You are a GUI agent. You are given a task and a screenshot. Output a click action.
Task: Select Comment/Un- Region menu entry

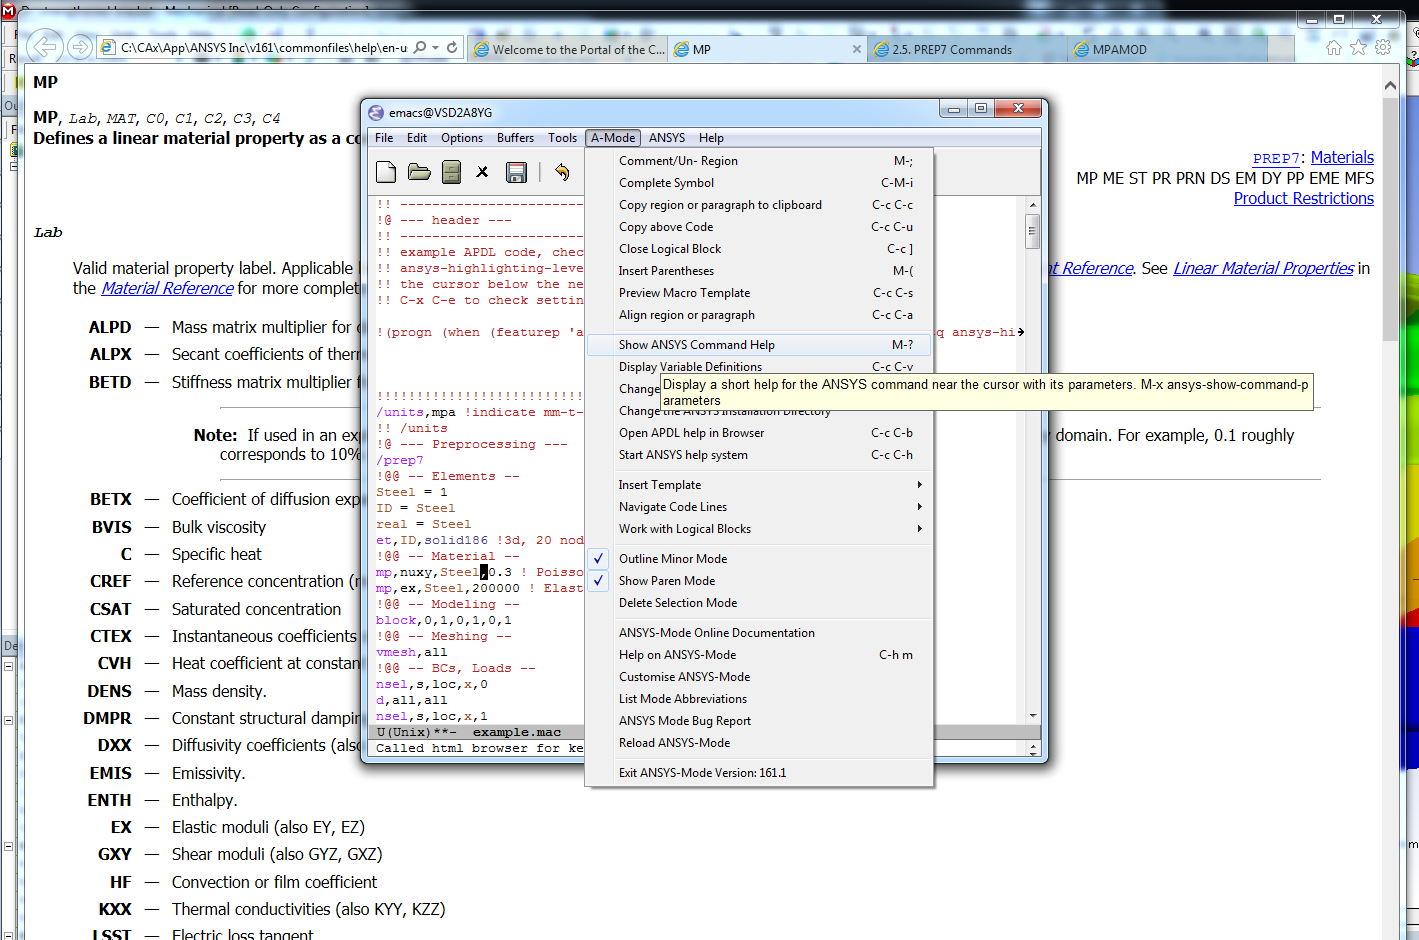[760, 161]
